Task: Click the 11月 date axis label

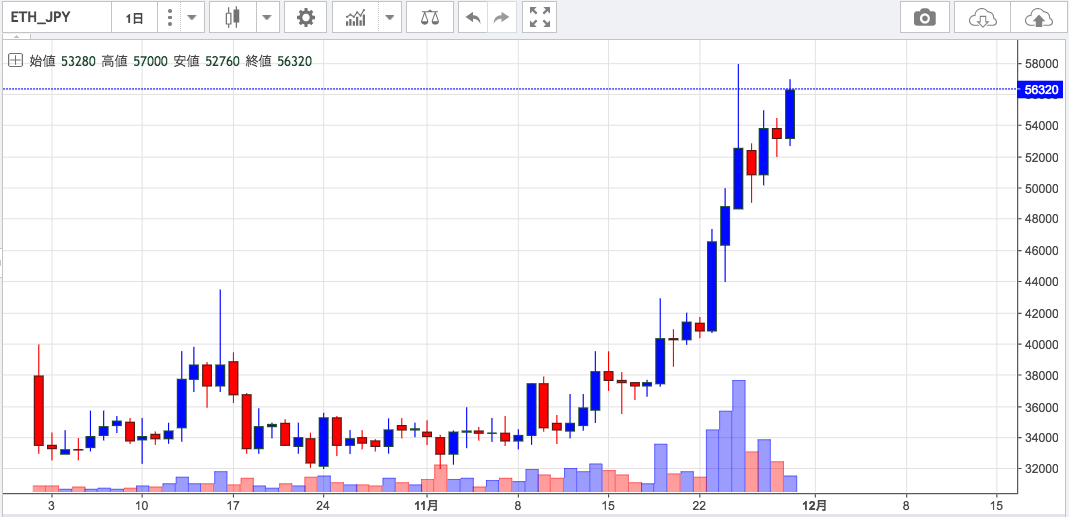Action: point(426,506)
